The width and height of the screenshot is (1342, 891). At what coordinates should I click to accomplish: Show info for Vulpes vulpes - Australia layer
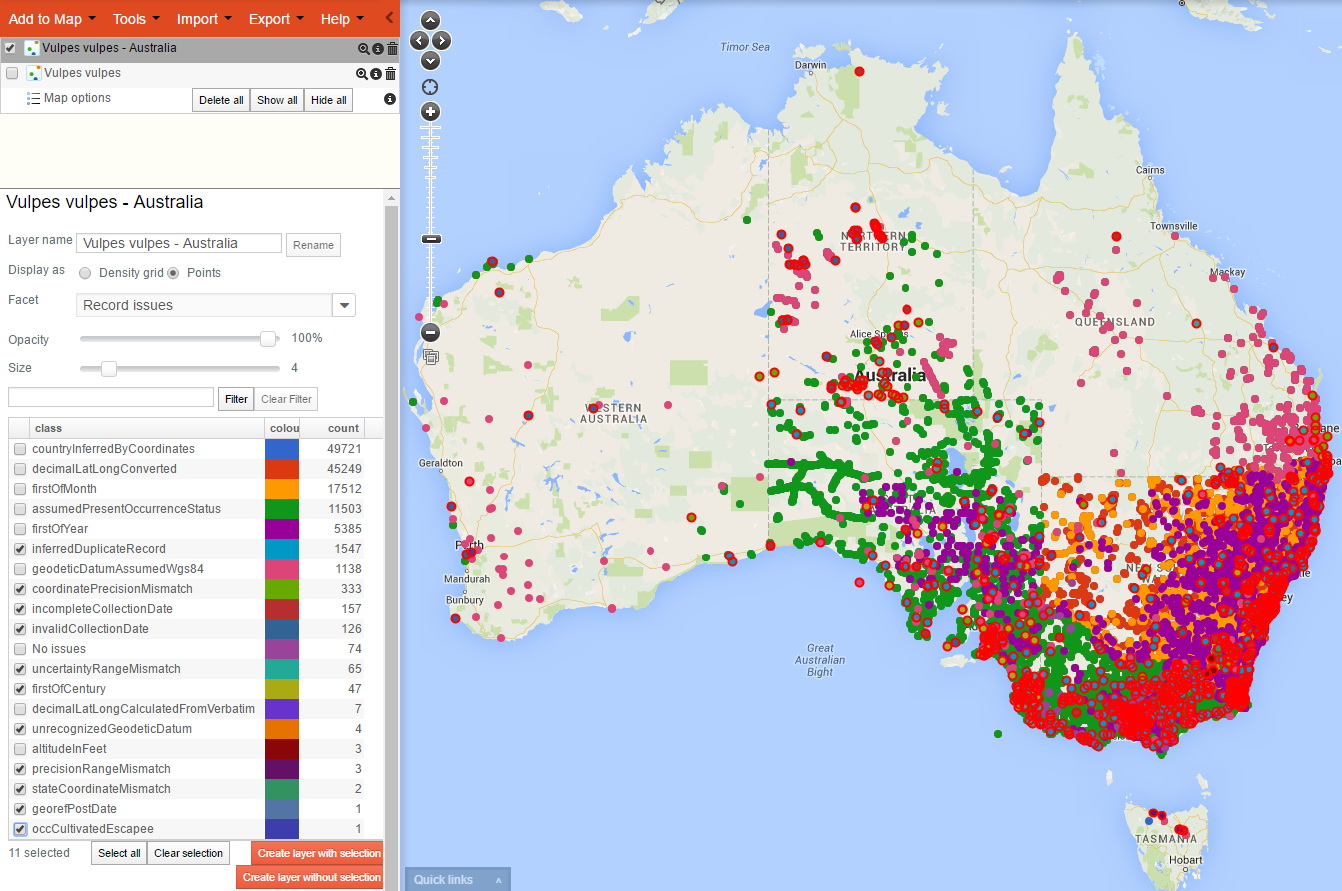click(x=377, y=48)
